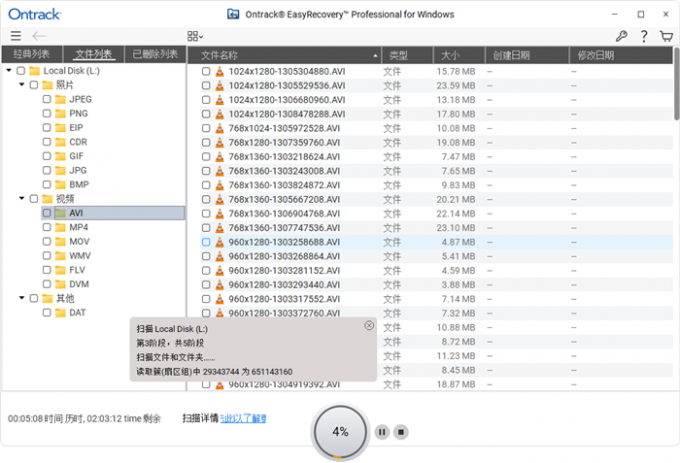
Task: Select the DVM folder icon
Action: point(60,284)
